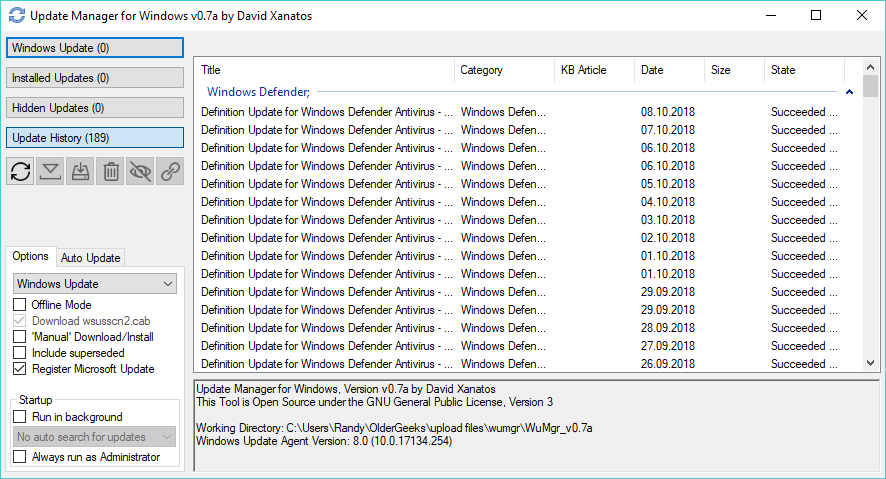Click the Update Manager app icon in title bar
Screen dimensions: 886x479
(17, 15)
